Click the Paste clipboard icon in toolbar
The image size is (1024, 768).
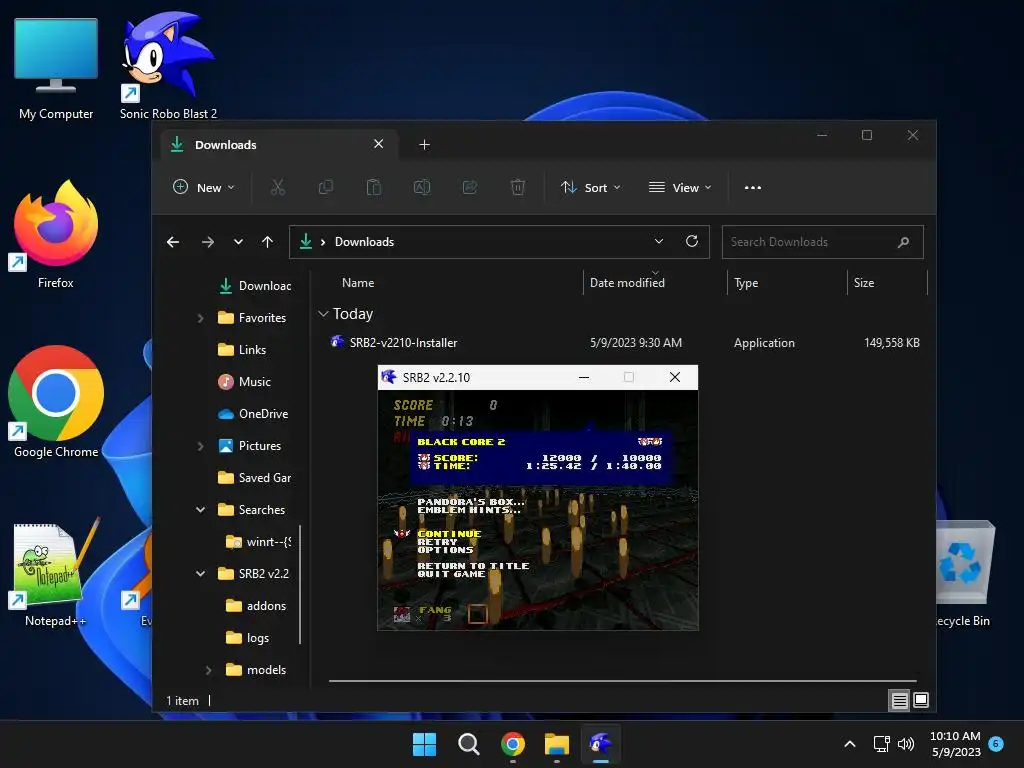click(x=374, y=187)
